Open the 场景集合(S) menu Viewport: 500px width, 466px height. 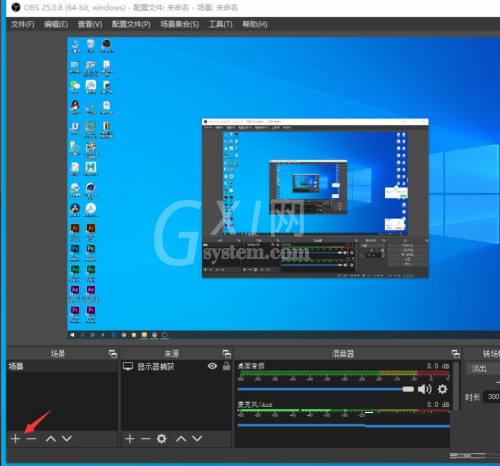(x=180, y=24)
